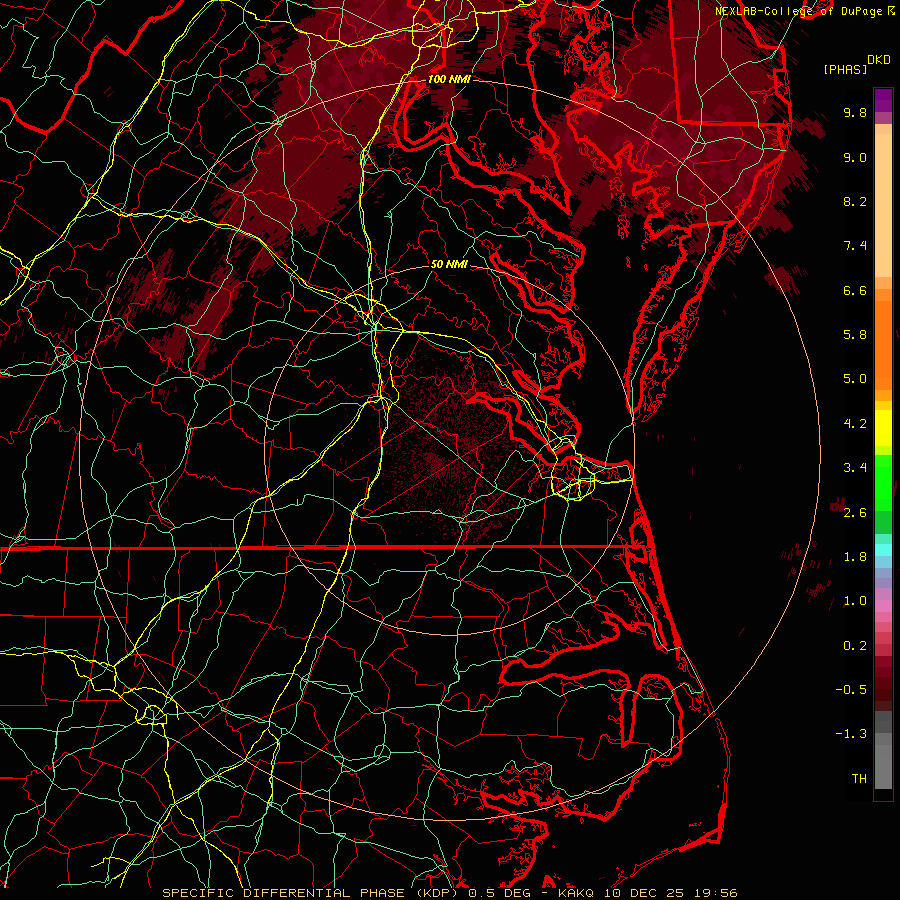Click the 0.2 scale value
The height and width of the screenshot is (900, 900).
coord(855,646)
